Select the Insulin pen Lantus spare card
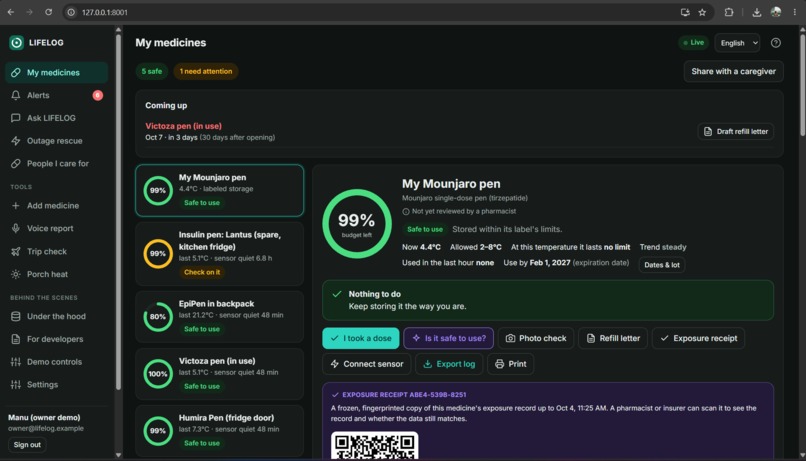Image resolution: width=806 pixels, height=461 pixels. pyautogui.click(x=219, y=253)
